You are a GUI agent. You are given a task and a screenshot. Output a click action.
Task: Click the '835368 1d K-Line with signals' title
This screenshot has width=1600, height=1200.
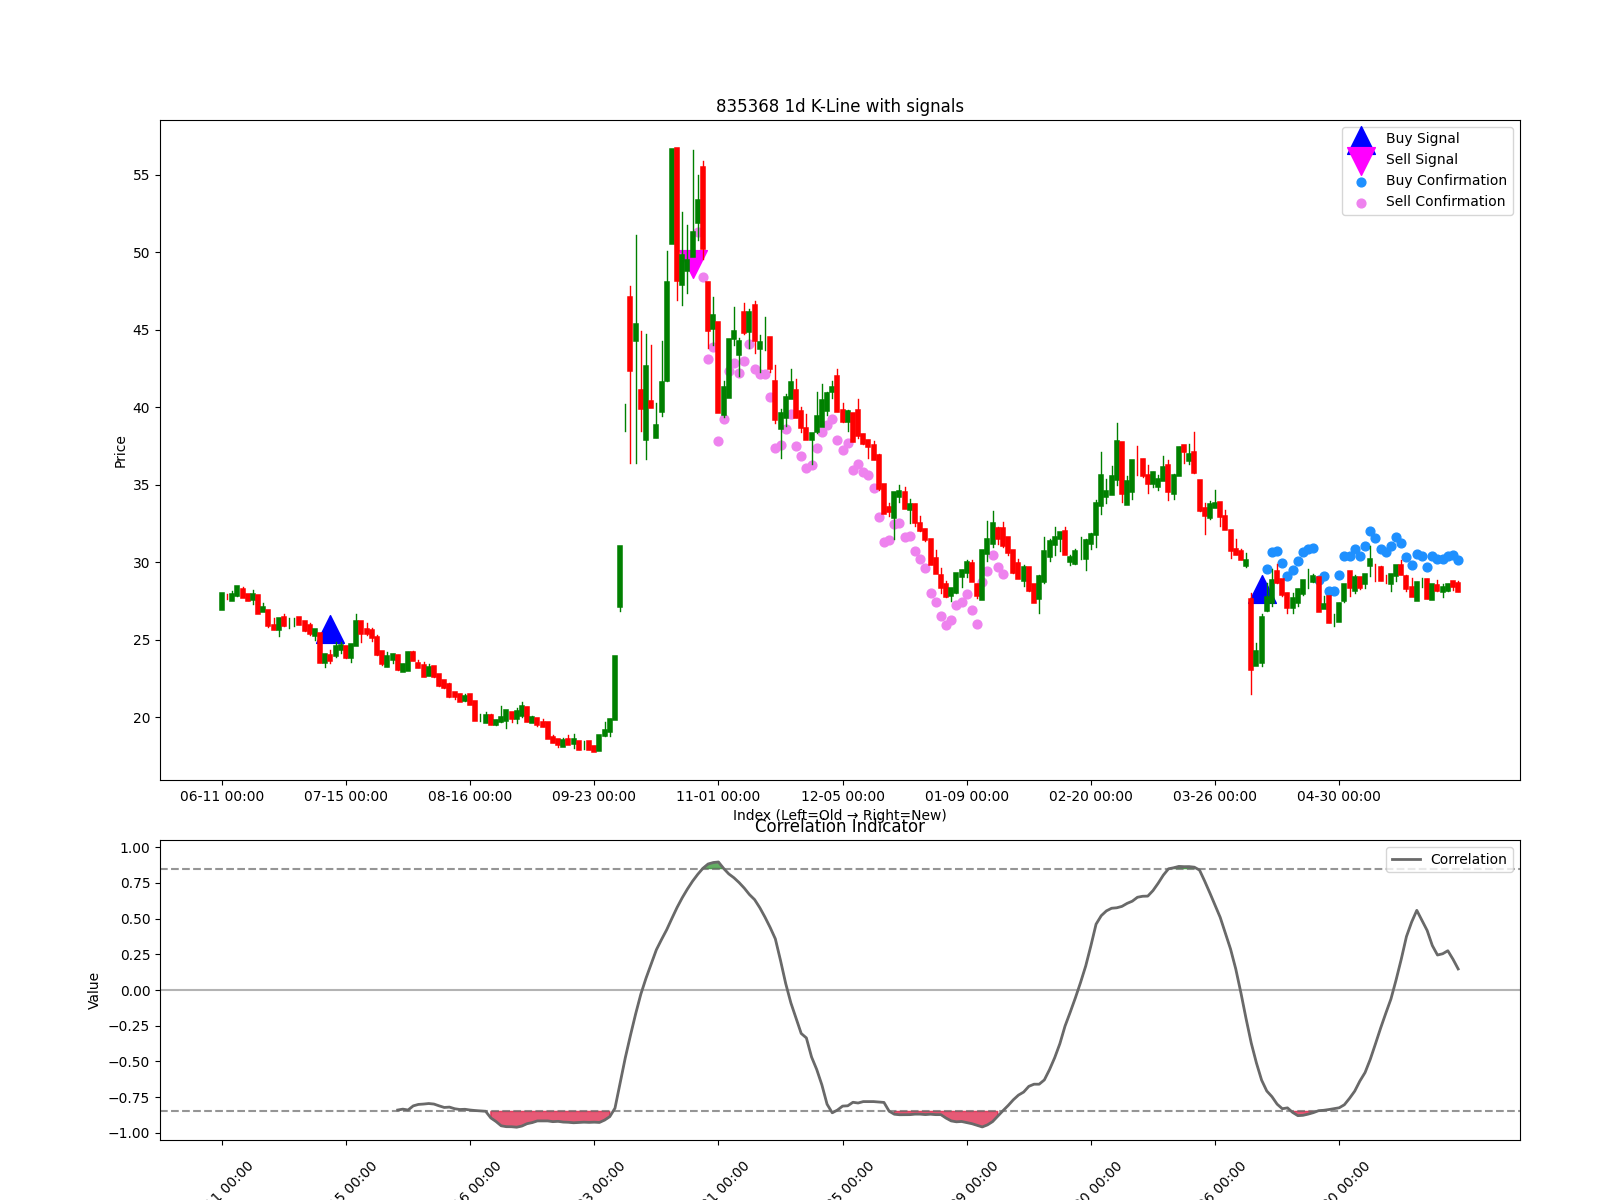[x=840, y=106]
